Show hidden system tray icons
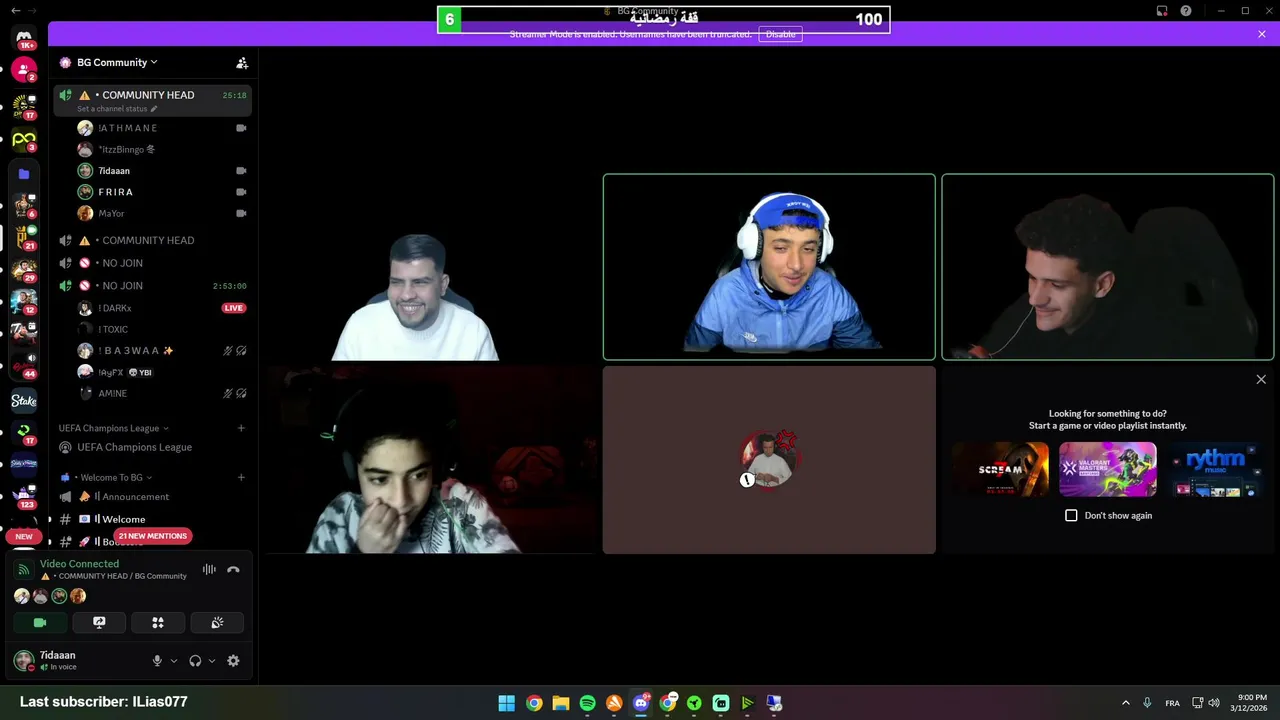This screenshot has height=720, width=1280. (1126, 703)
